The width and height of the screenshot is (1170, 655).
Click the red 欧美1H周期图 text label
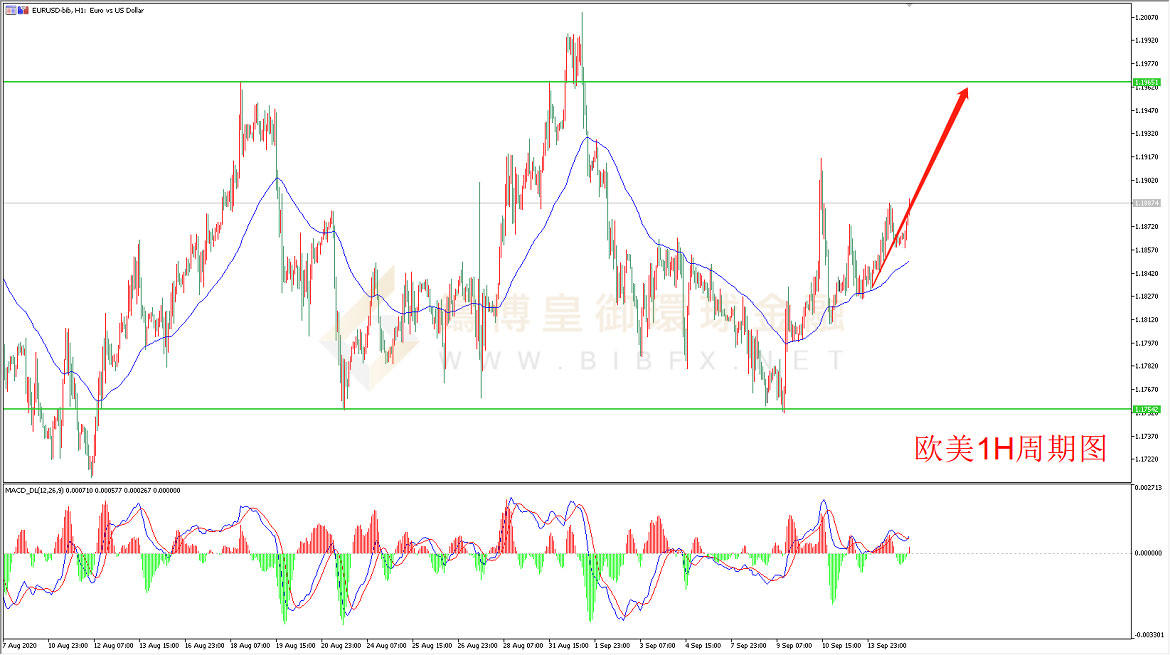pos(1010,450)
